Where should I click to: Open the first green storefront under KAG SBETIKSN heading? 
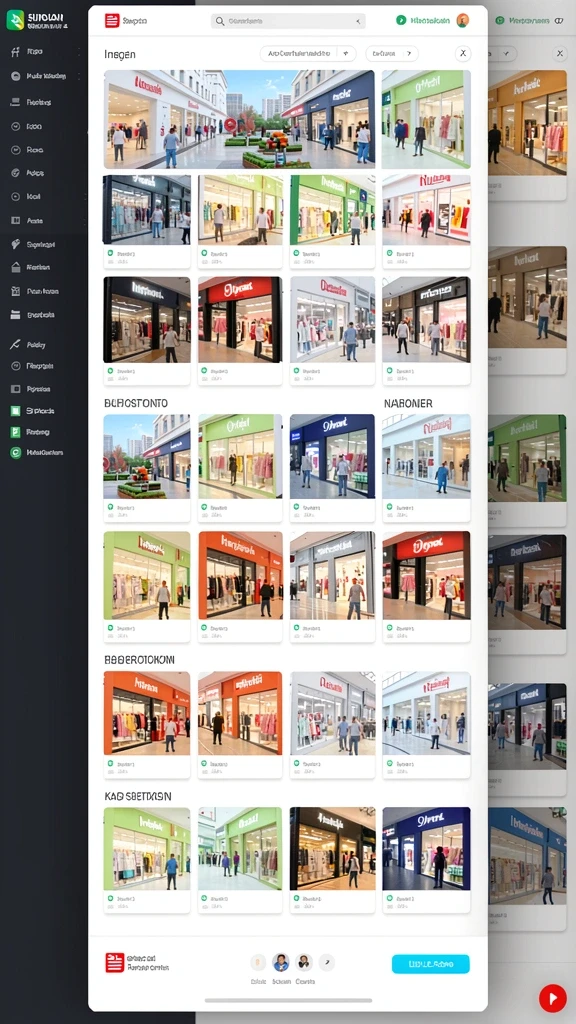point(147,848)
